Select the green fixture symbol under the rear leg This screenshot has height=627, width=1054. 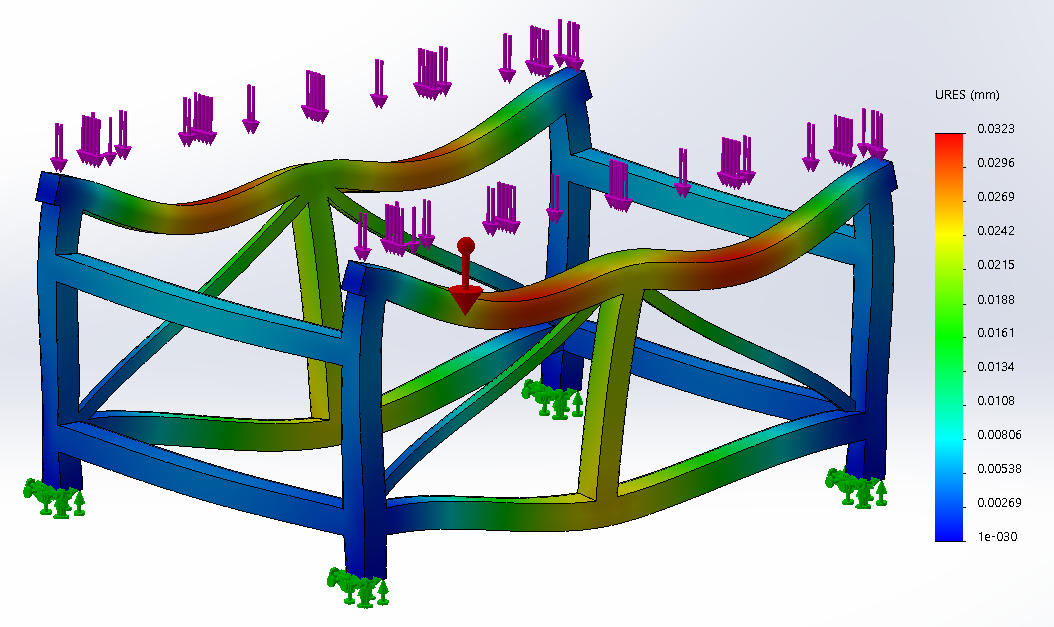coord(553,399)
